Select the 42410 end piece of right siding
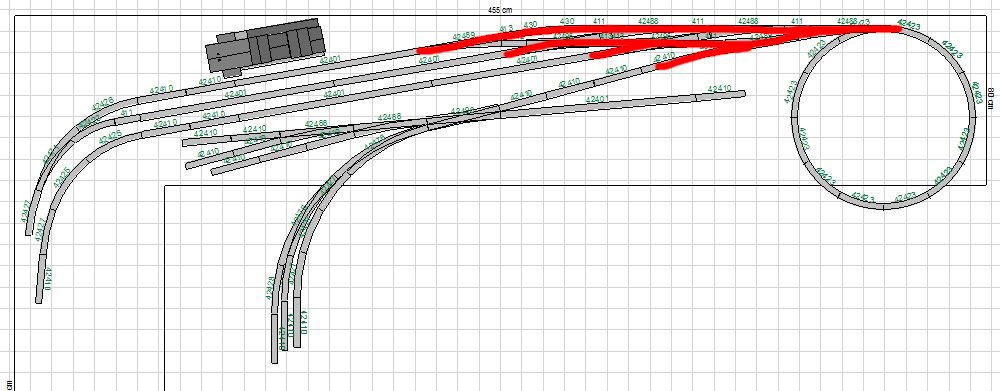The height and width of the screenshot is (391, 1000). tap(720, 94)
